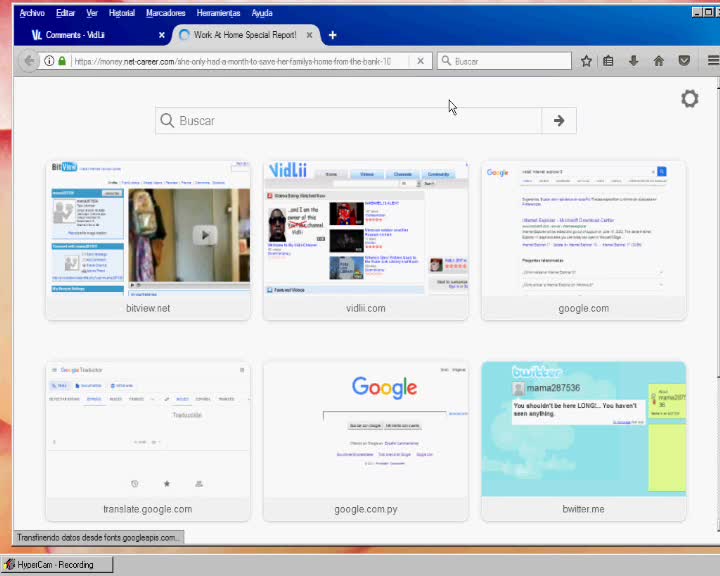
Task: Click the loading spinner on active tab
Action: (x=184, y=35)
